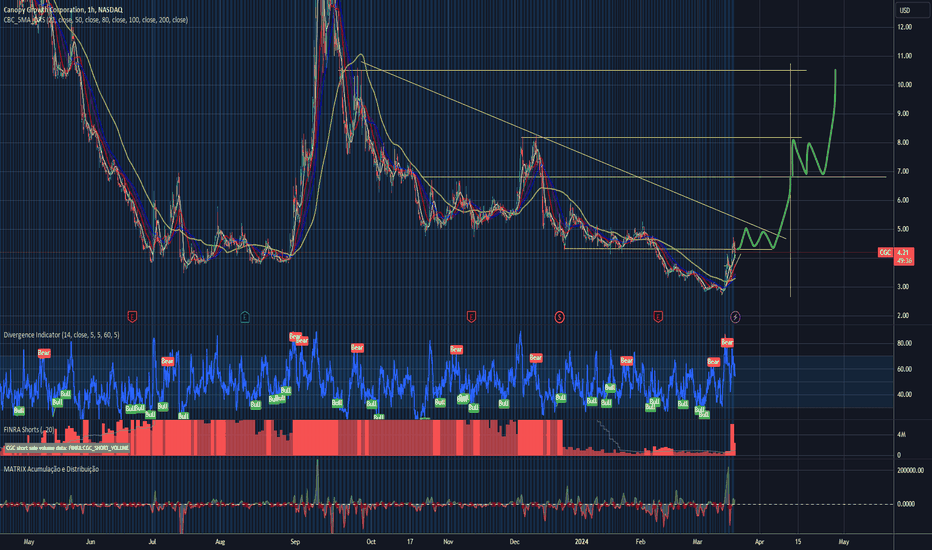Select the descending yellow trendline drawing
The image size is (932, 550).
574,150
